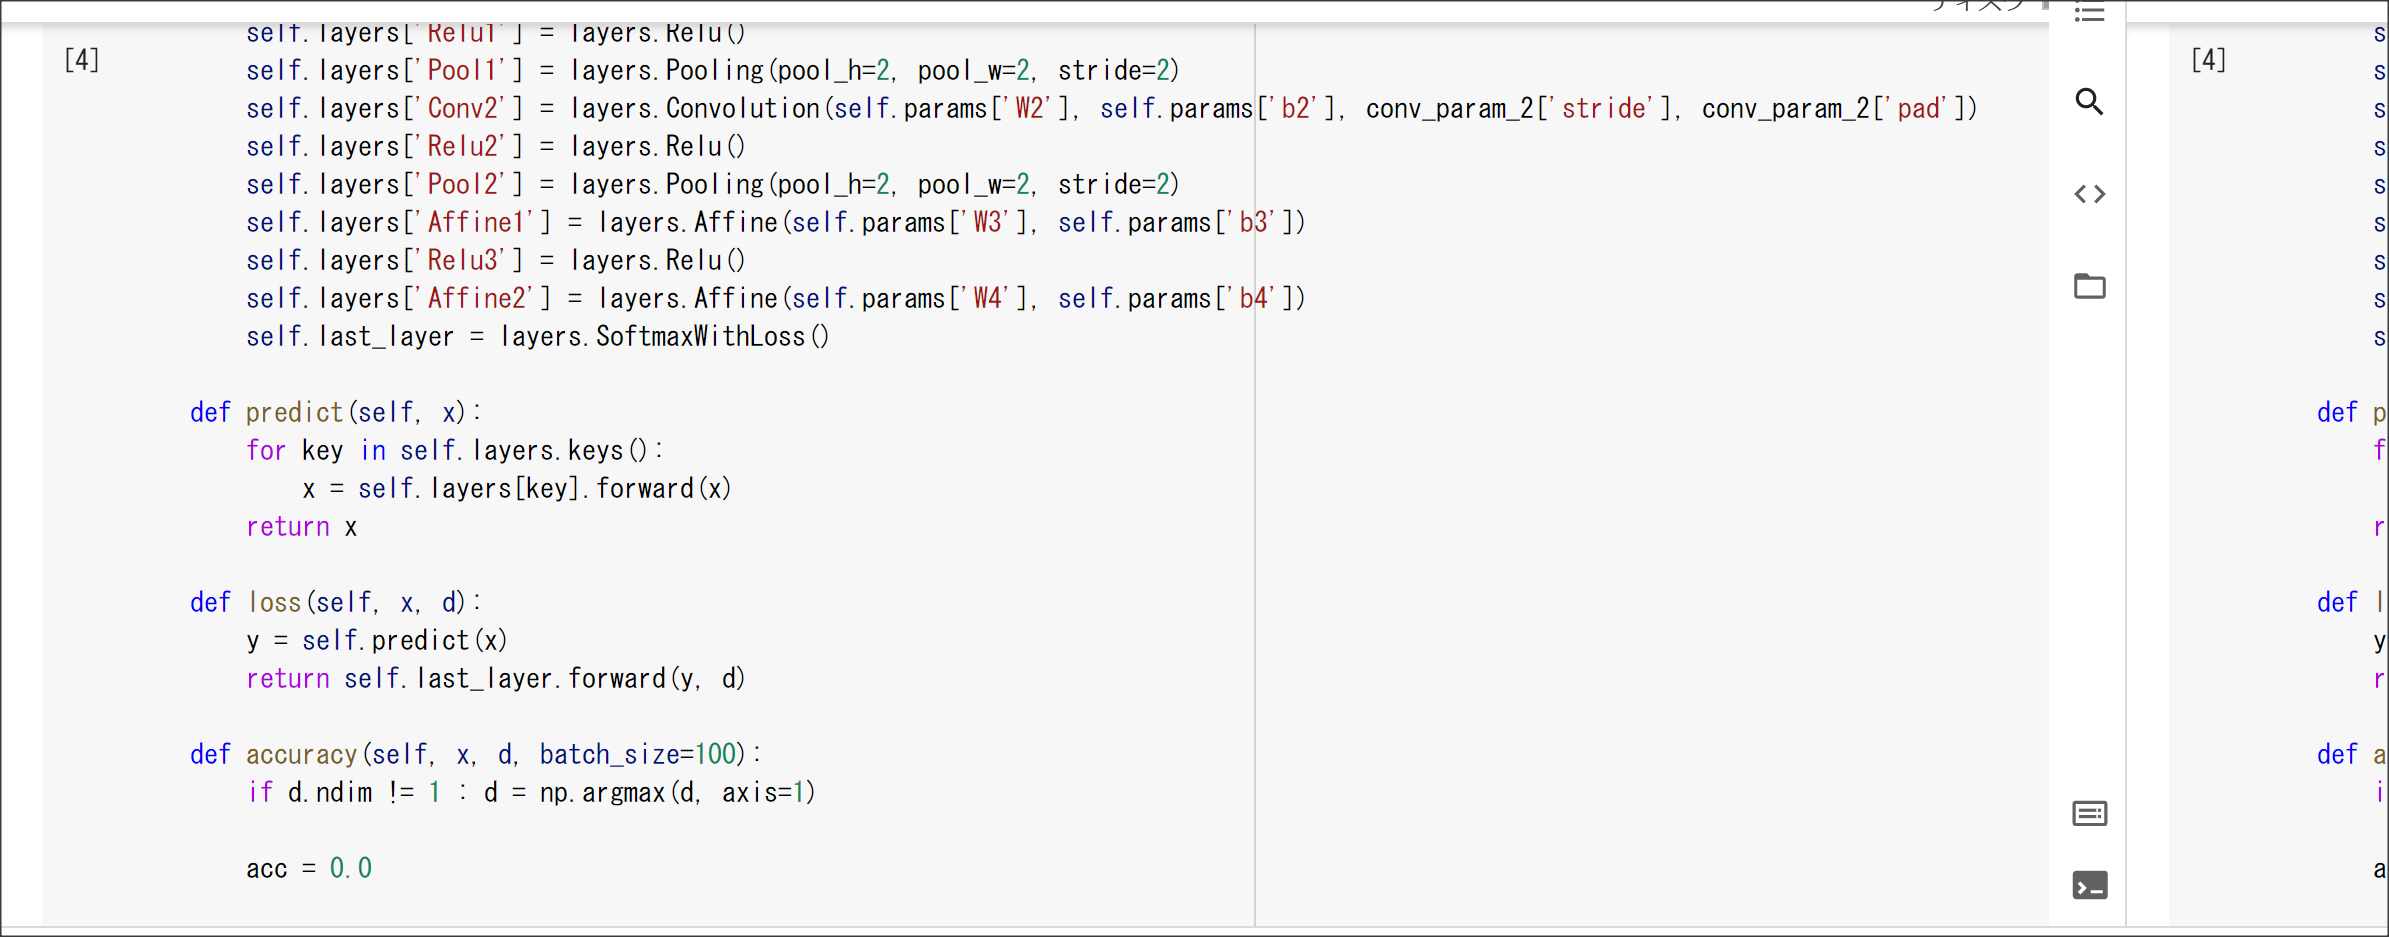
Task: Click the 'Pool2' Pooling layer line
Action: (x=713, y=185)
